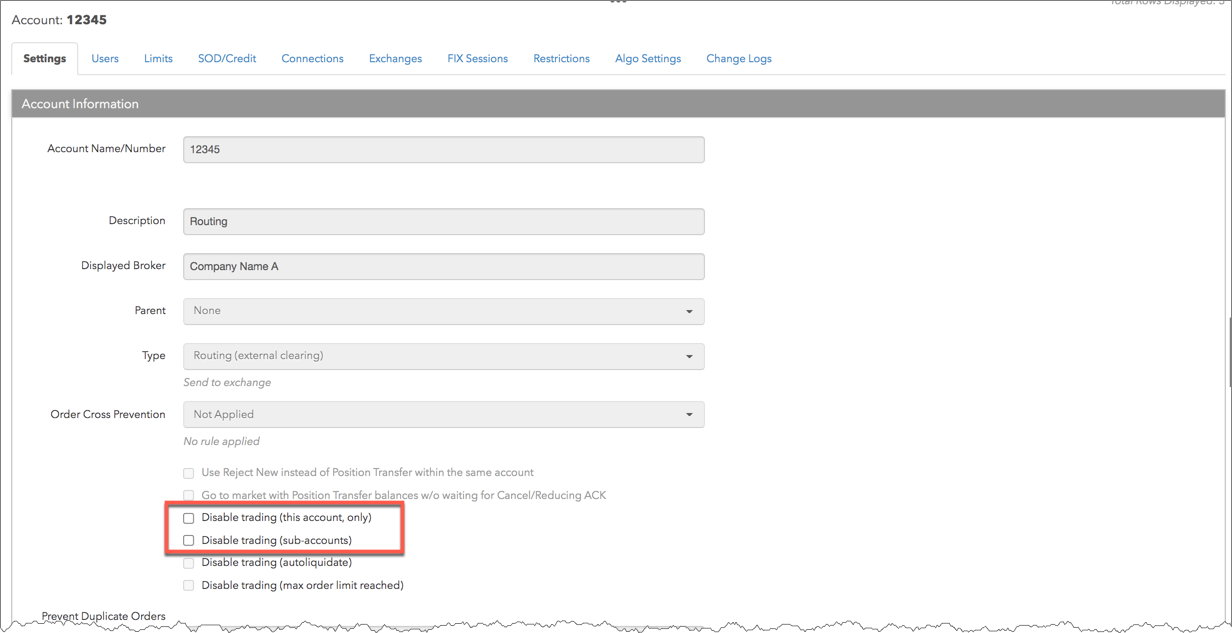The width and height of the screenshot is (1232, 633).
Task: Click the Account Name/Number field
Action: click(443, 149)
